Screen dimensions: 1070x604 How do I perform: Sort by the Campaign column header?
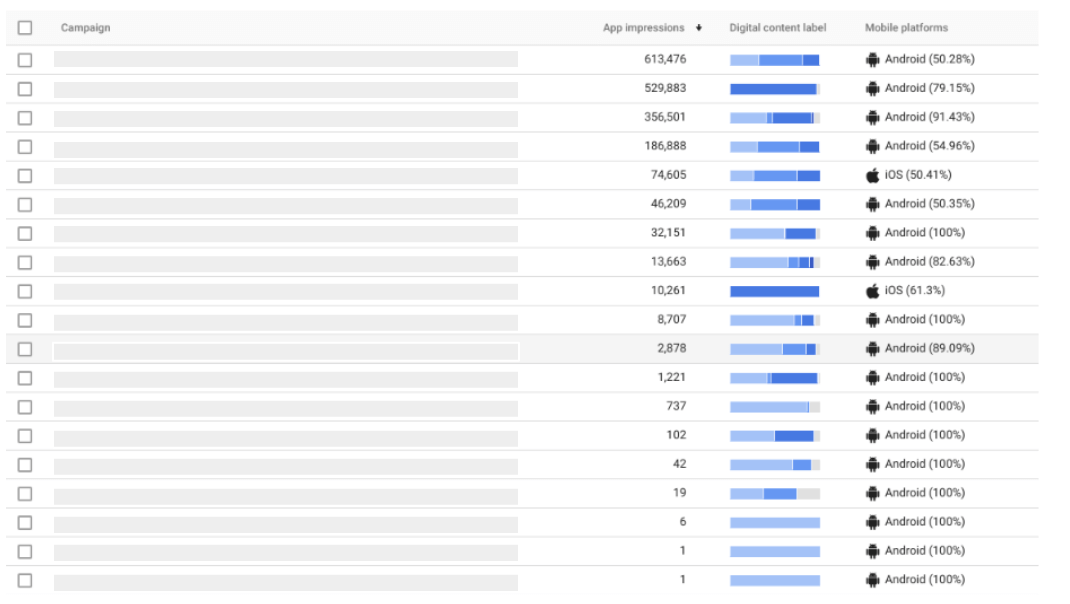[86, 28]
